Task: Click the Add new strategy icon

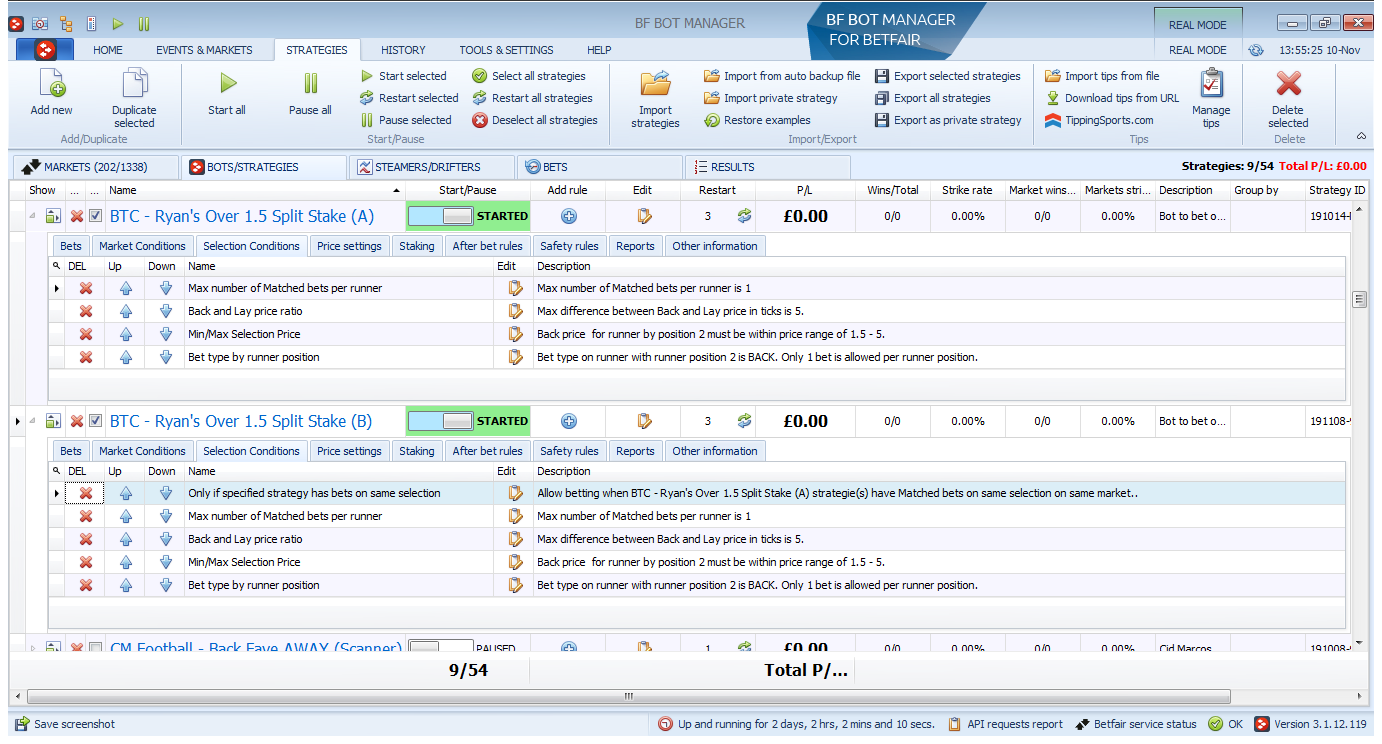Action: click(x=51, y=84)
